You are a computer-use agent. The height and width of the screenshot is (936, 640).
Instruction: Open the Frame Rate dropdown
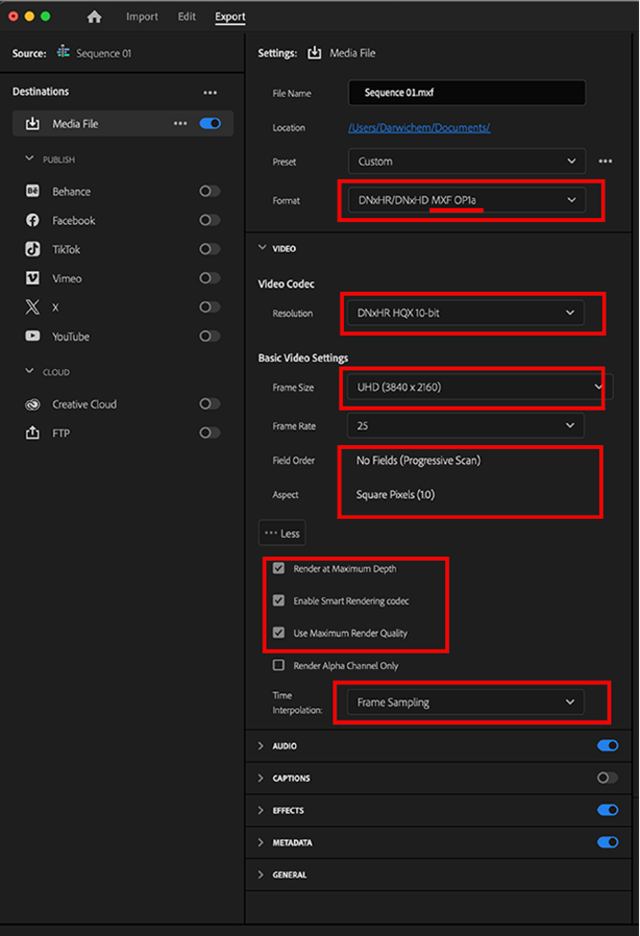pyautogui.click(x=466, y=426)
